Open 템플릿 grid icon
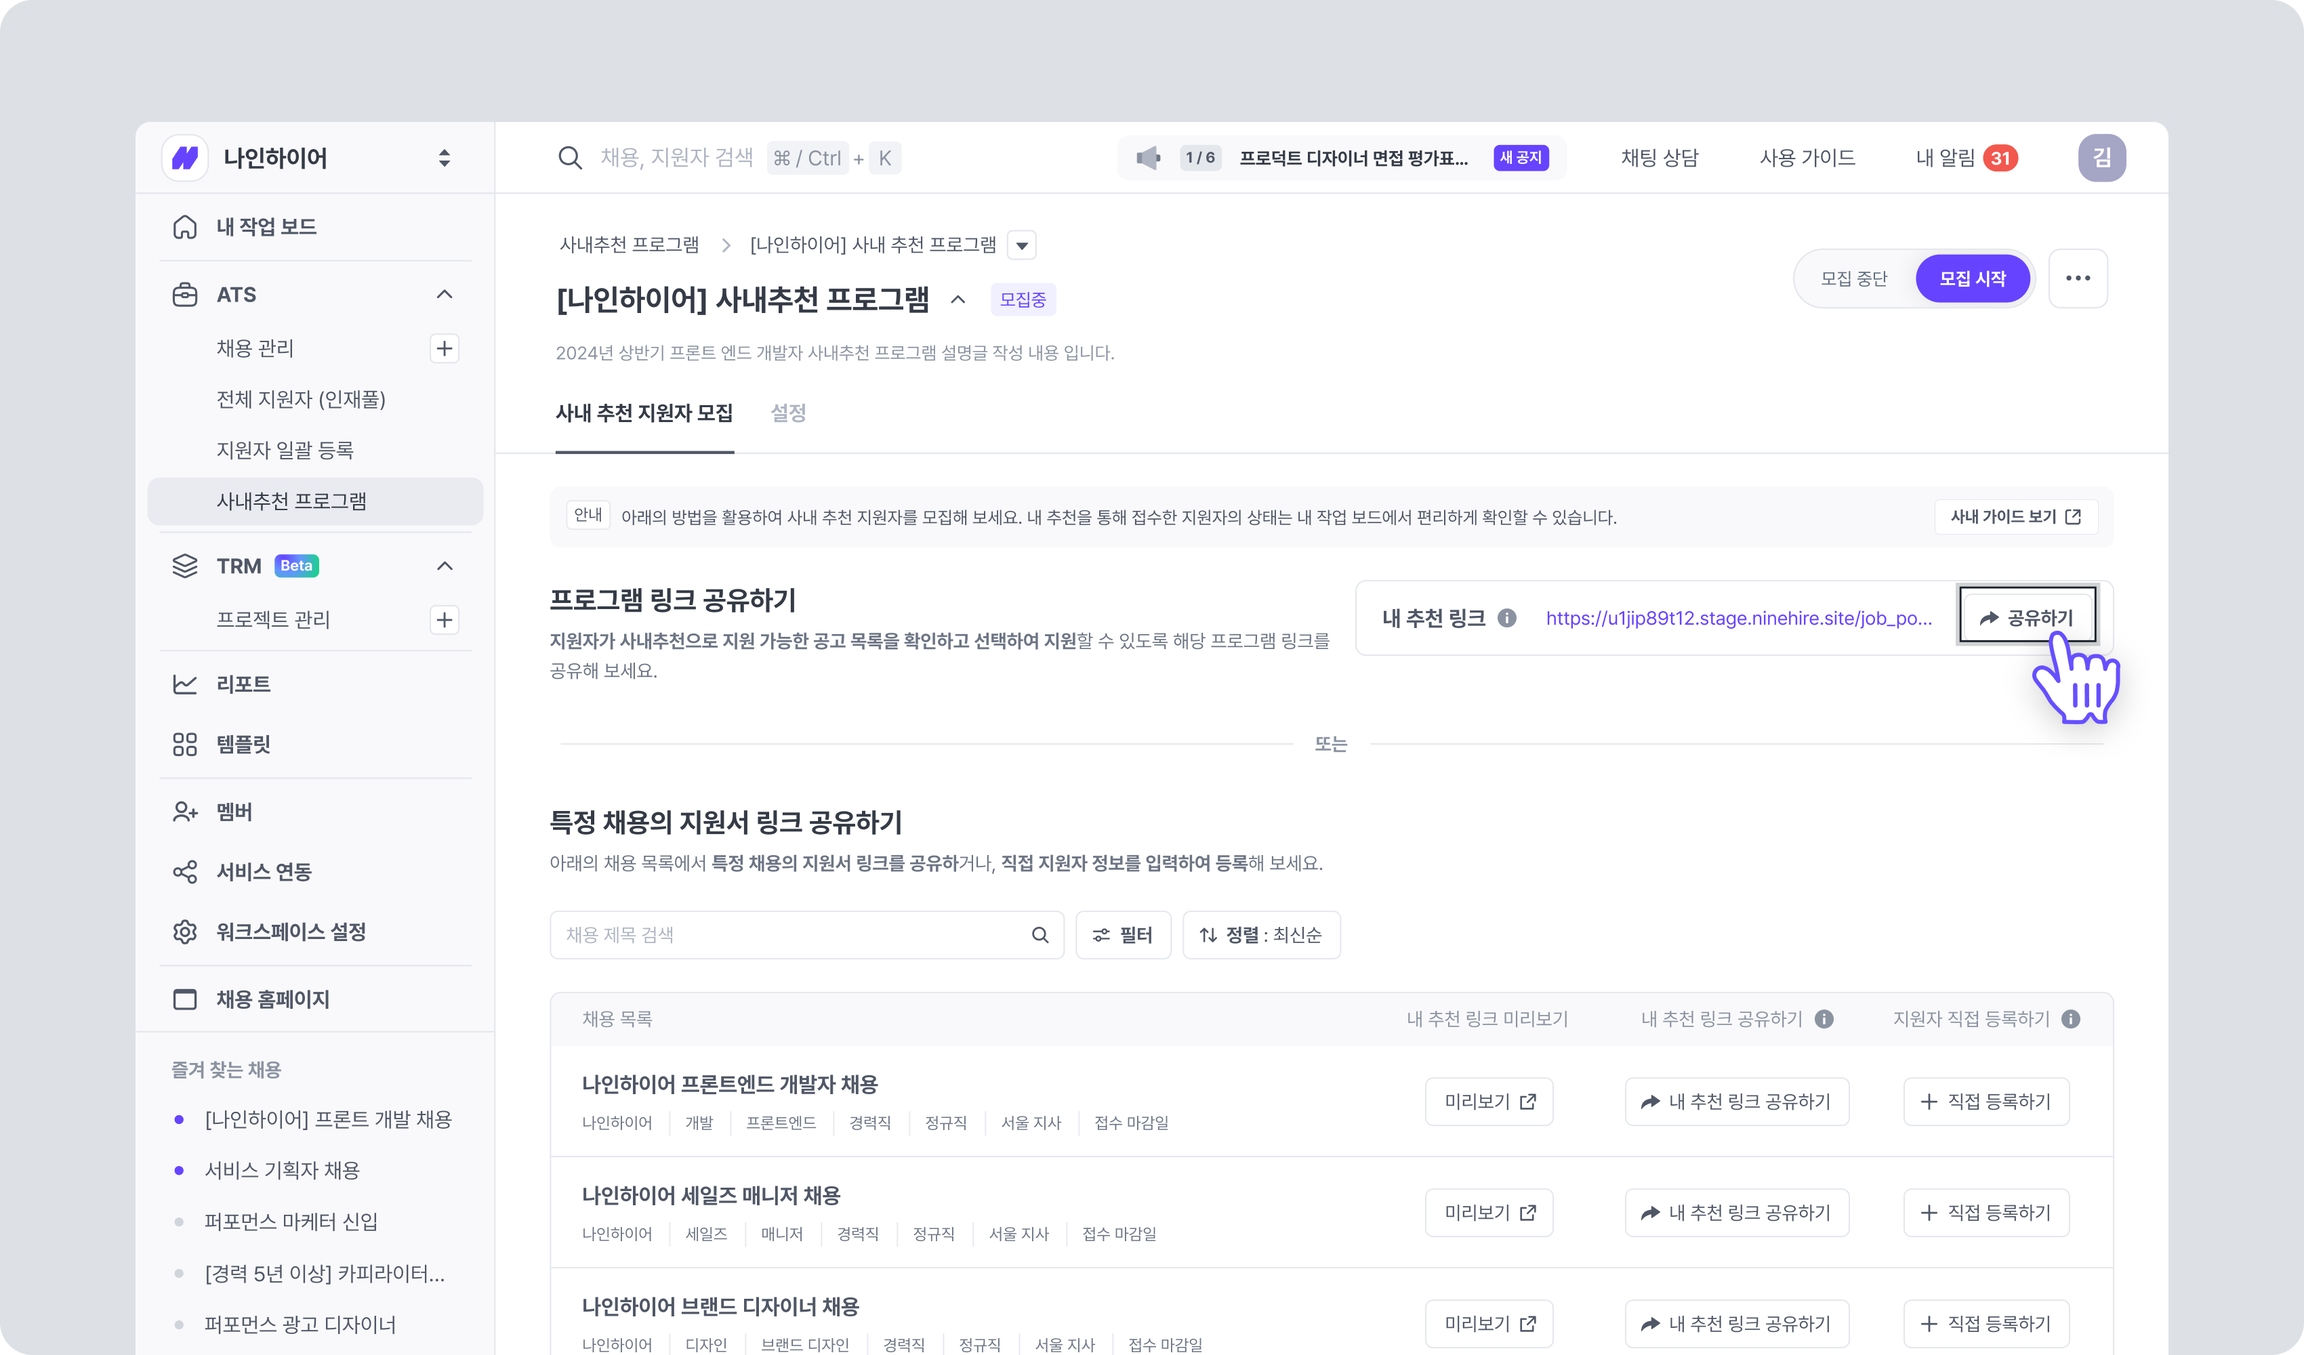Image resolution: width=2304 pixels, height=1355 pixels. [x=185, y=744]
